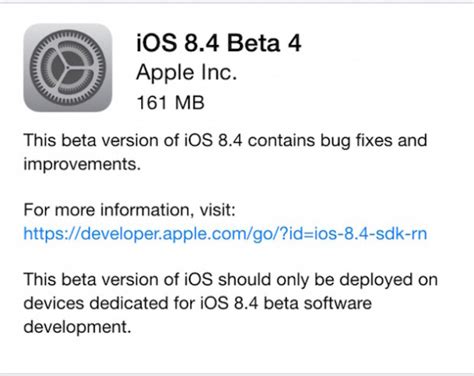The width and height of the screenshot is (474, 376).
Task: Click 'bug fixes' in the first paragraph
Action: [x=356, y=141]
